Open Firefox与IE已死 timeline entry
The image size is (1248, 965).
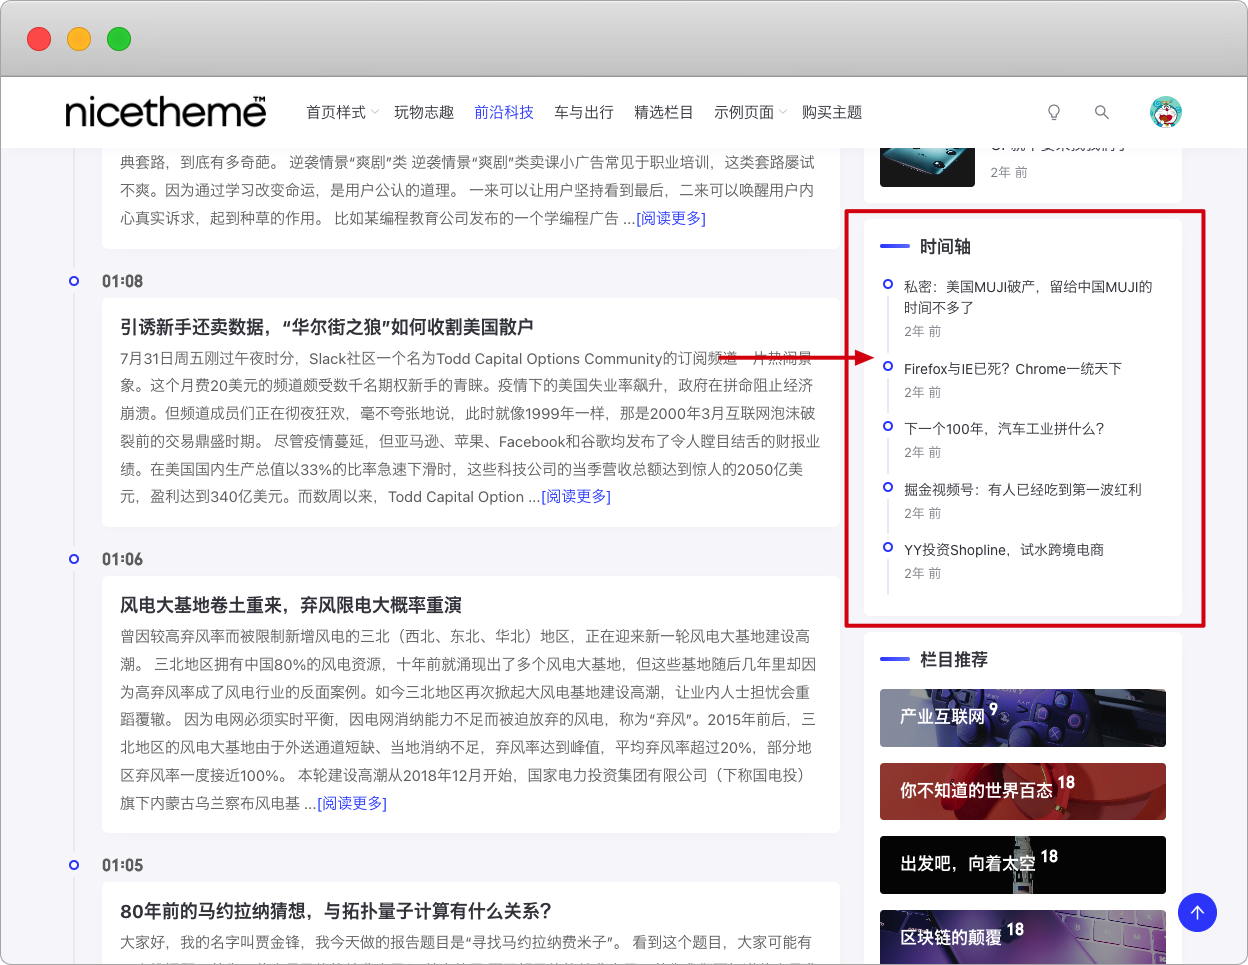coord(1013,369)
